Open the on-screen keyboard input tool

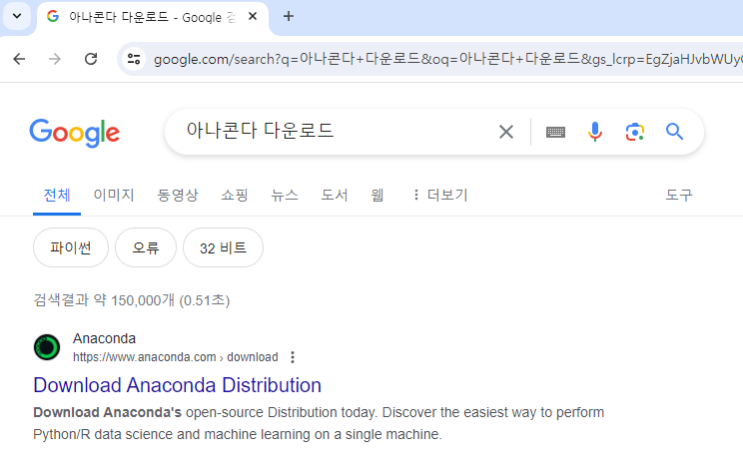(555, 132)
